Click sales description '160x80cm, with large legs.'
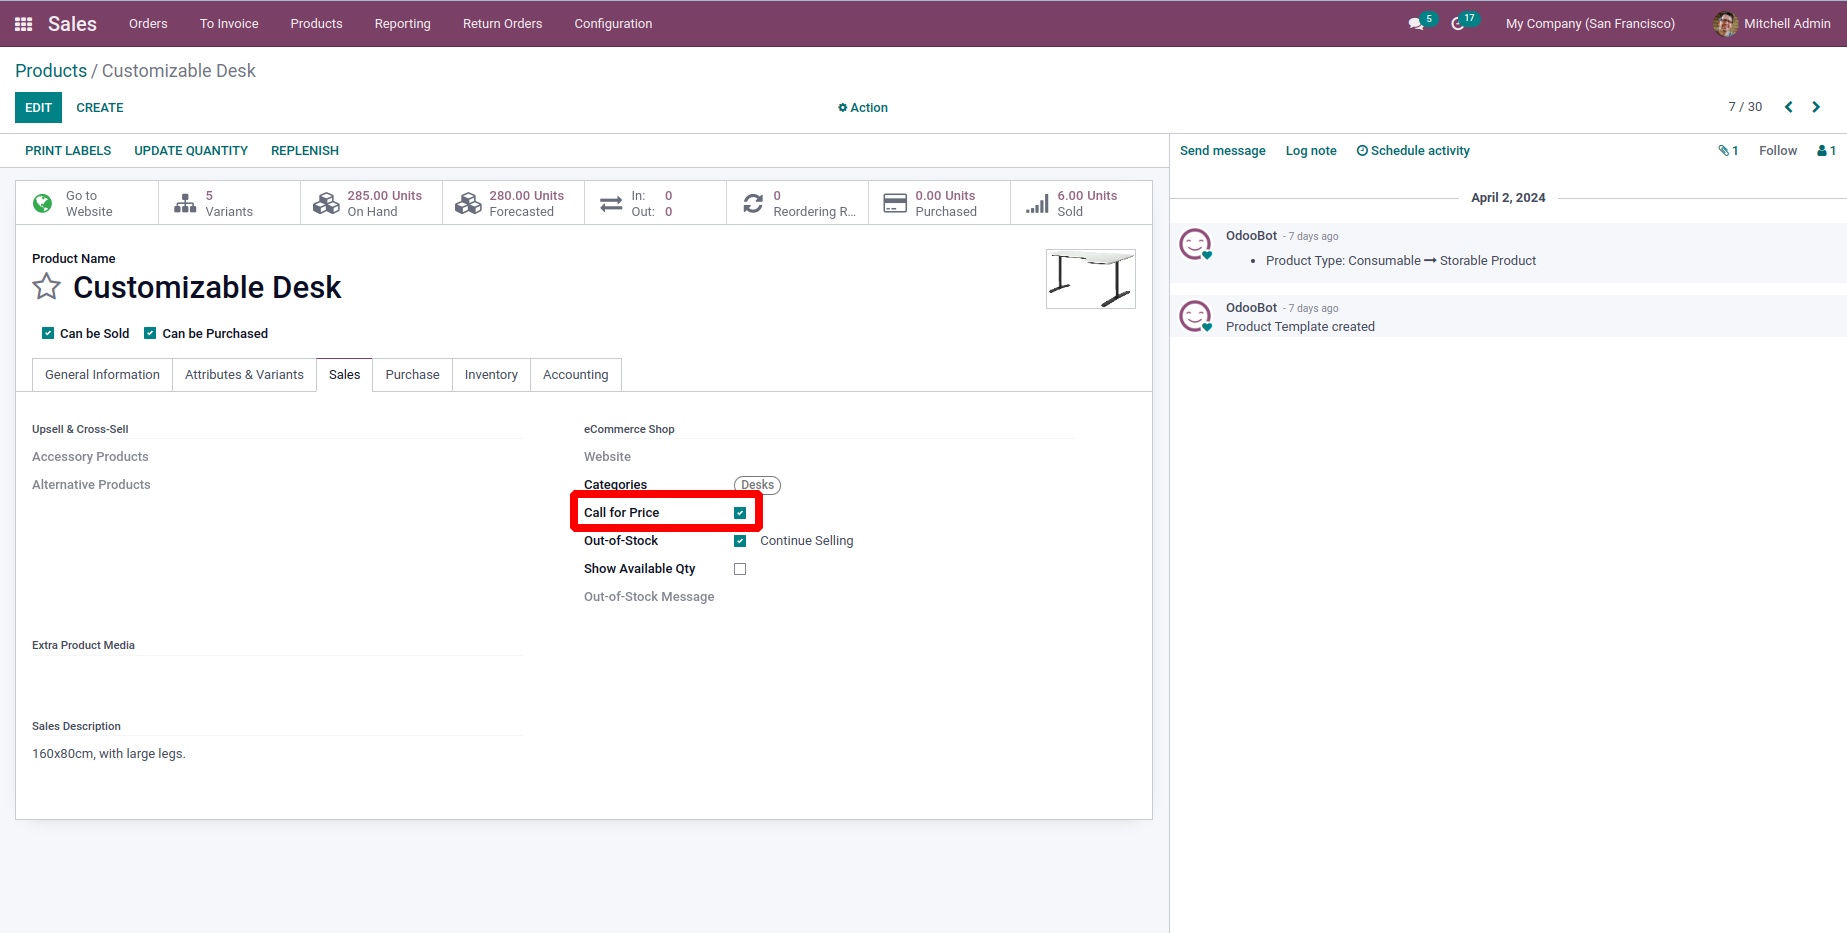 point(109,754)
